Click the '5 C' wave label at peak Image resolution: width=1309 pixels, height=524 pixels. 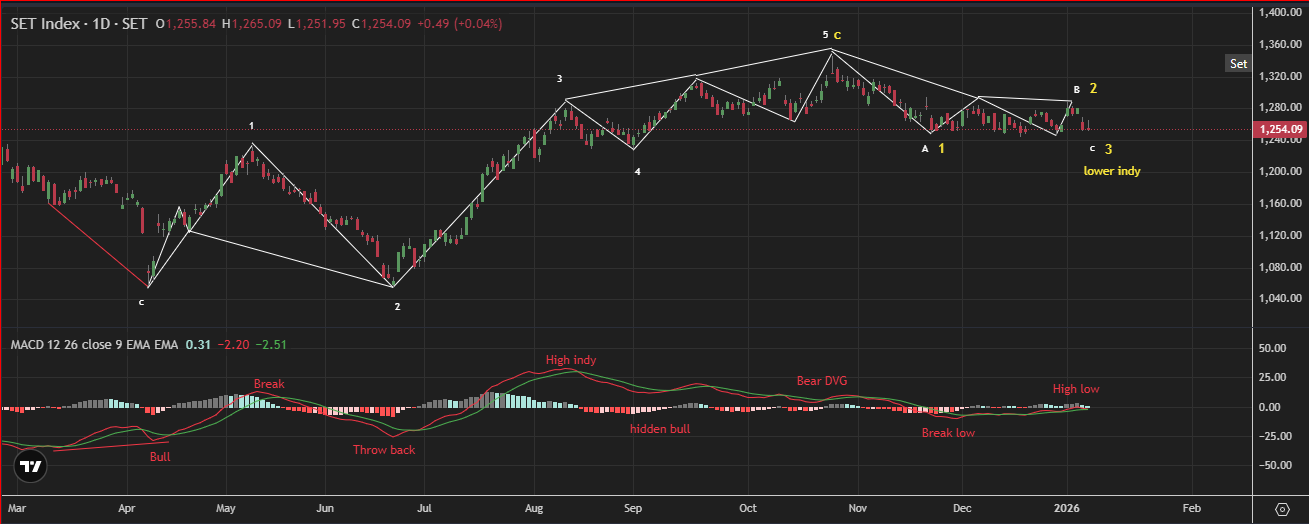pos(831,35)
